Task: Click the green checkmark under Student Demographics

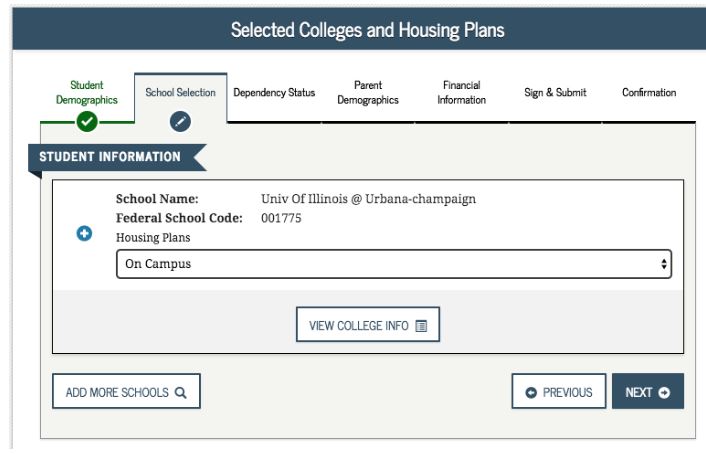Action: [x=87, y=121]
